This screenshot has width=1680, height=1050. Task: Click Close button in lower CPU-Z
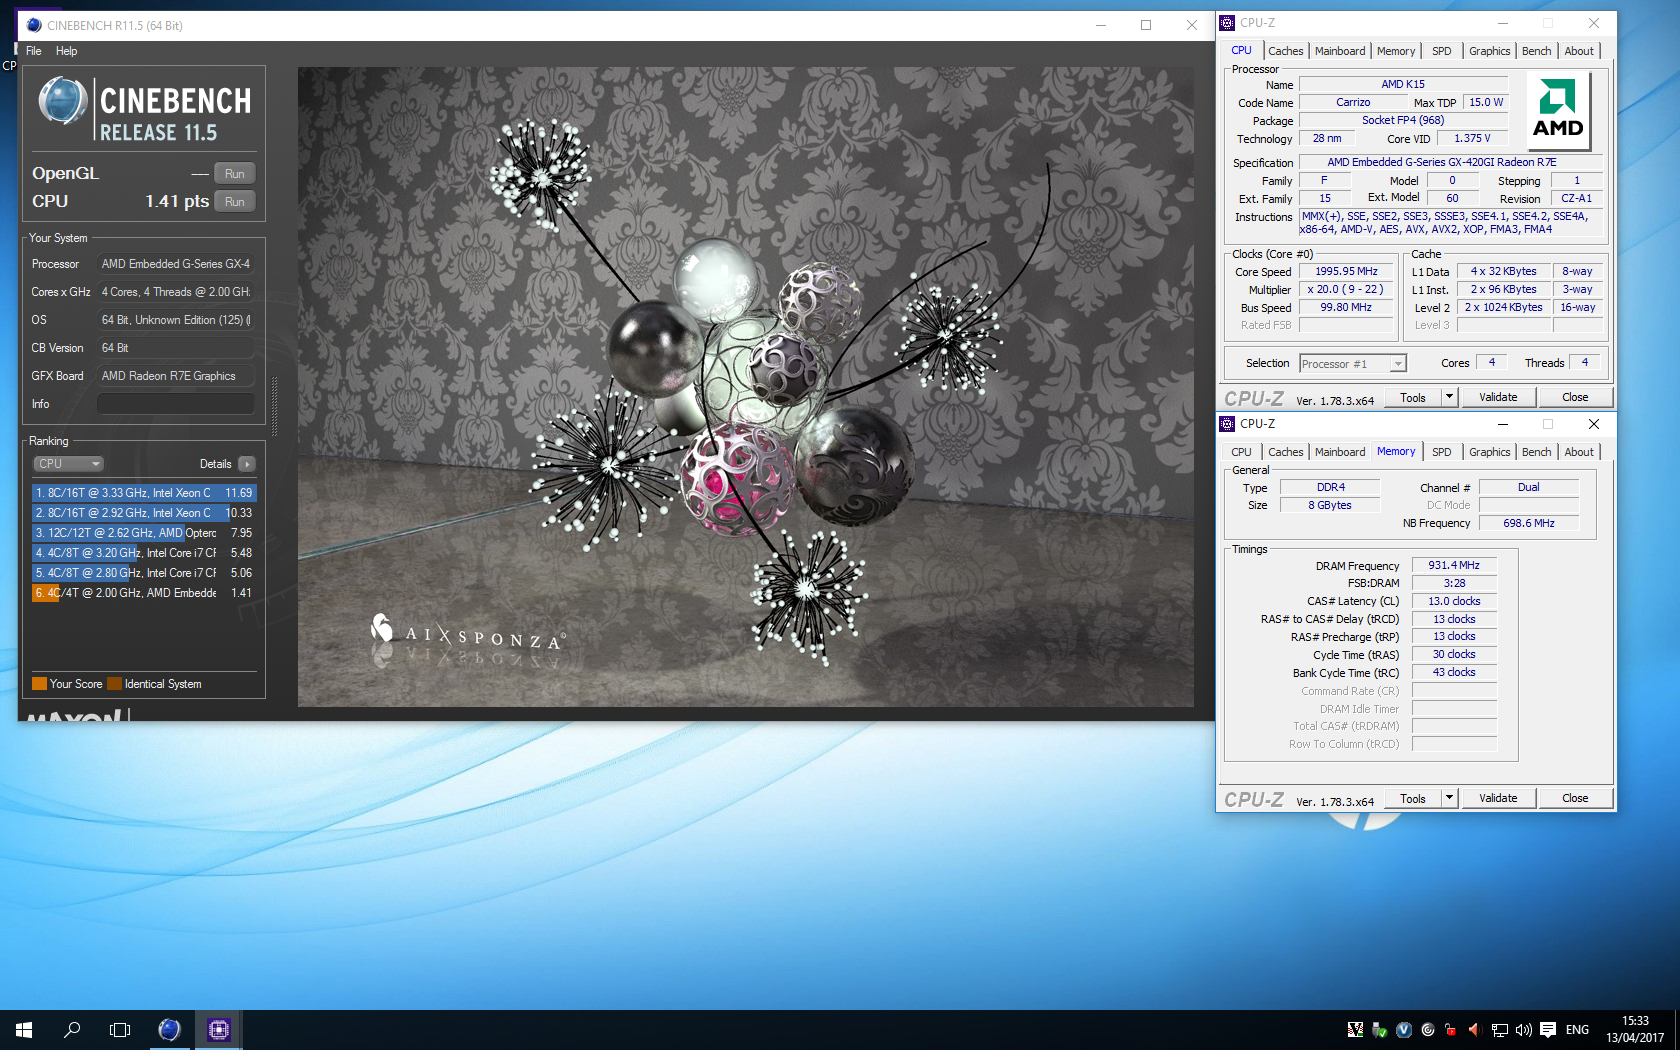pos(1575,799)
